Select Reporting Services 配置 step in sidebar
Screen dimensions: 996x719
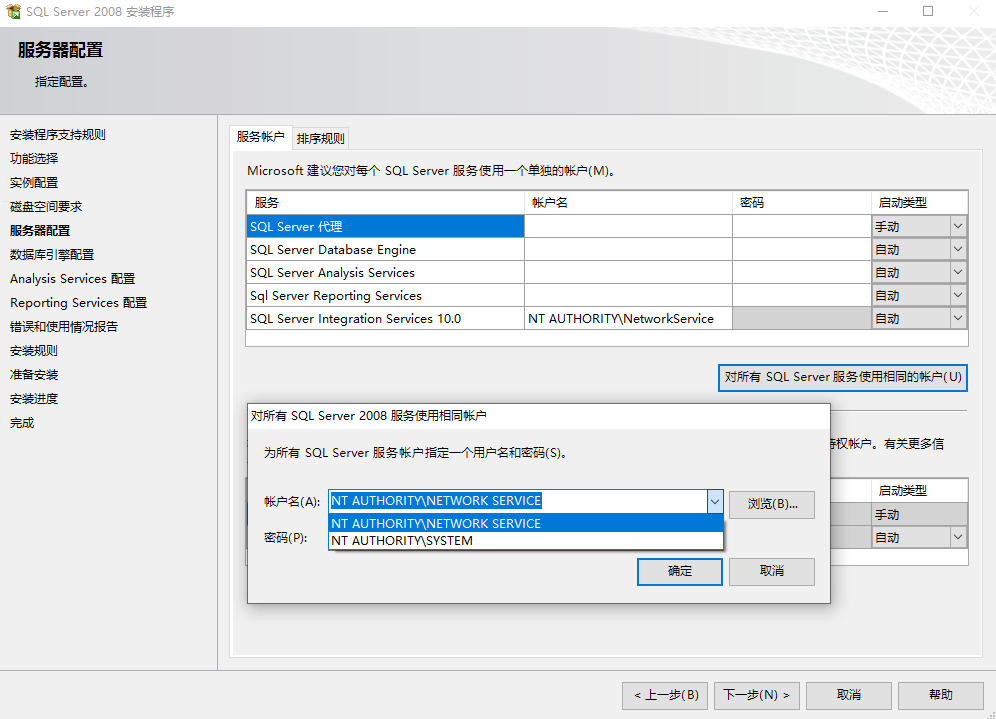tap(78, 303)
